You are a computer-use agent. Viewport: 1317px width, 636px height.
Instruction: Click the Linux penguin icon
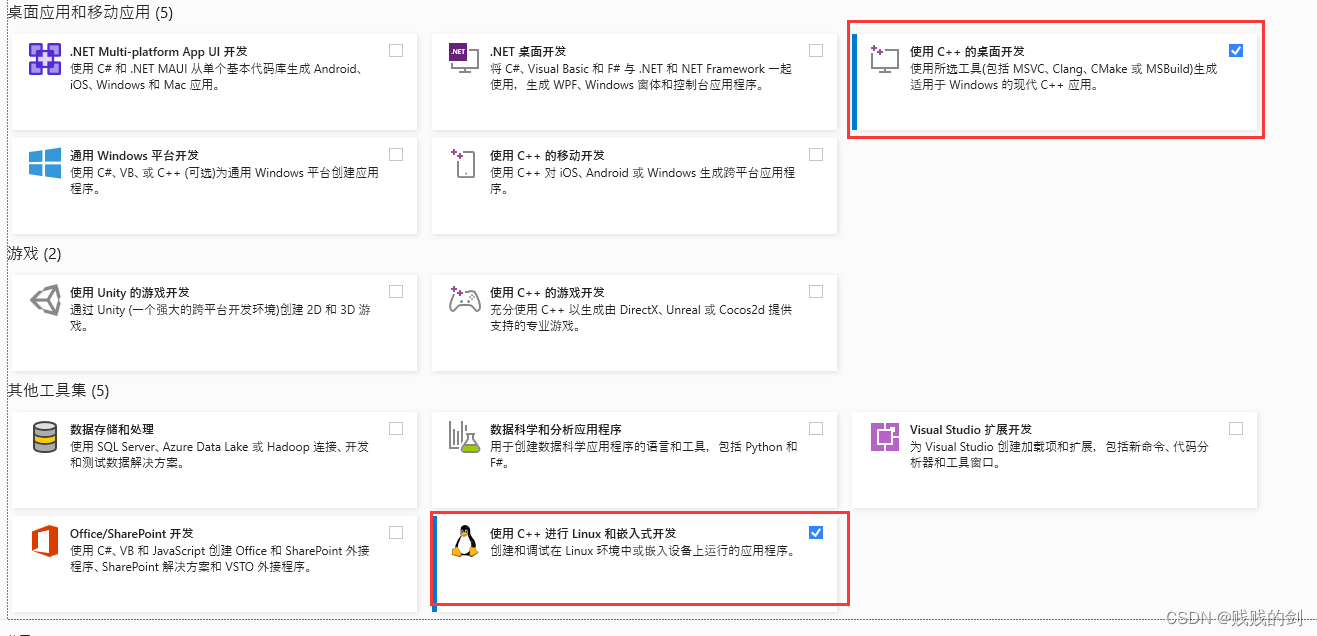point(464,541)
